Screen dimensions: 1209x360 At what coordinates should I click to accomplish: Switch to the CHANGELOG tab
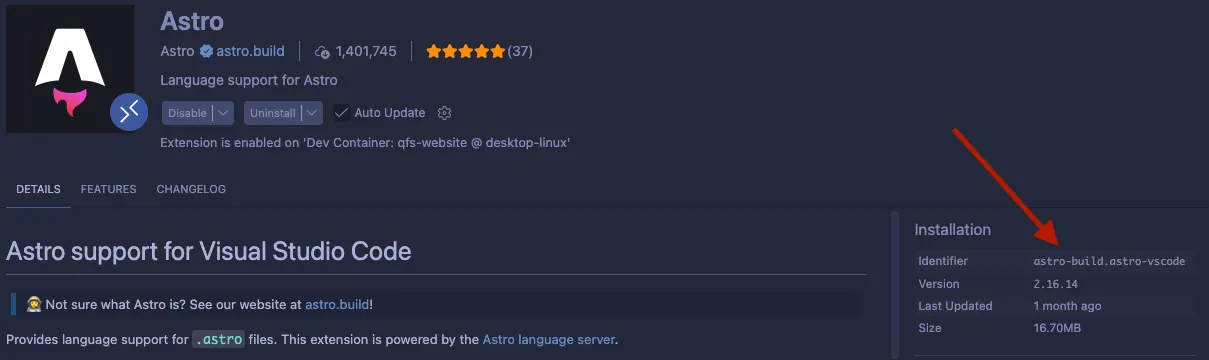[191, 189]
